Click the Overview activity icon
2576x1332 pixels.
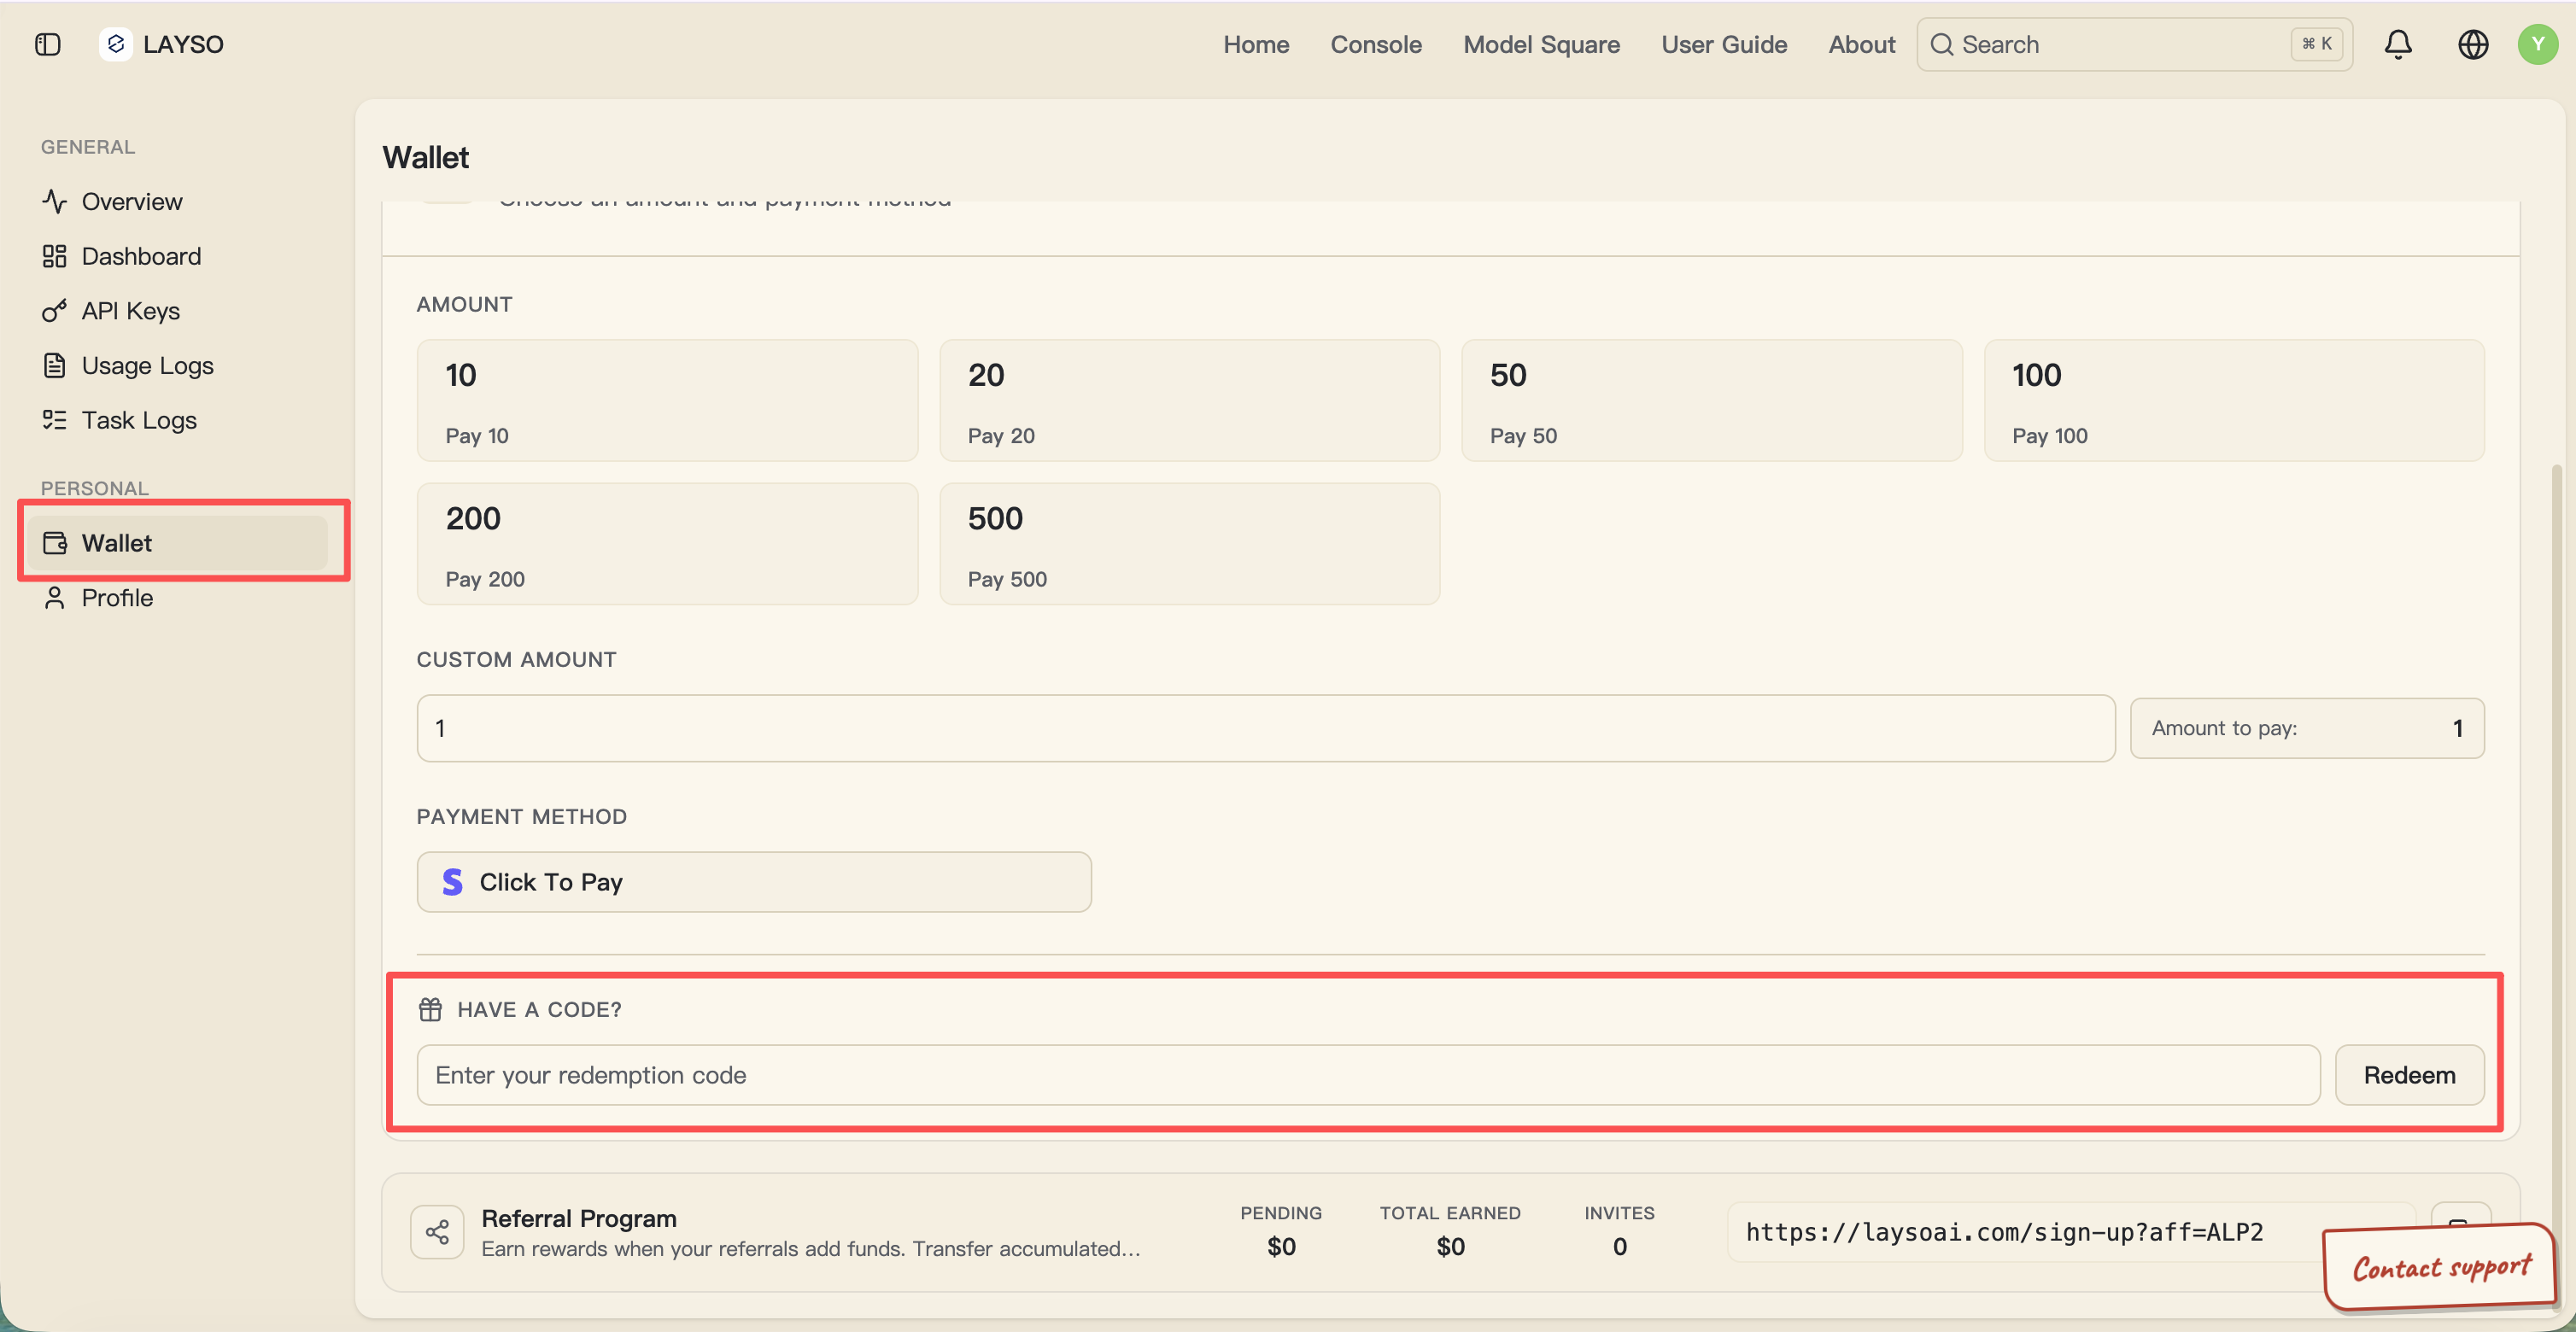[x=54, y=201]
